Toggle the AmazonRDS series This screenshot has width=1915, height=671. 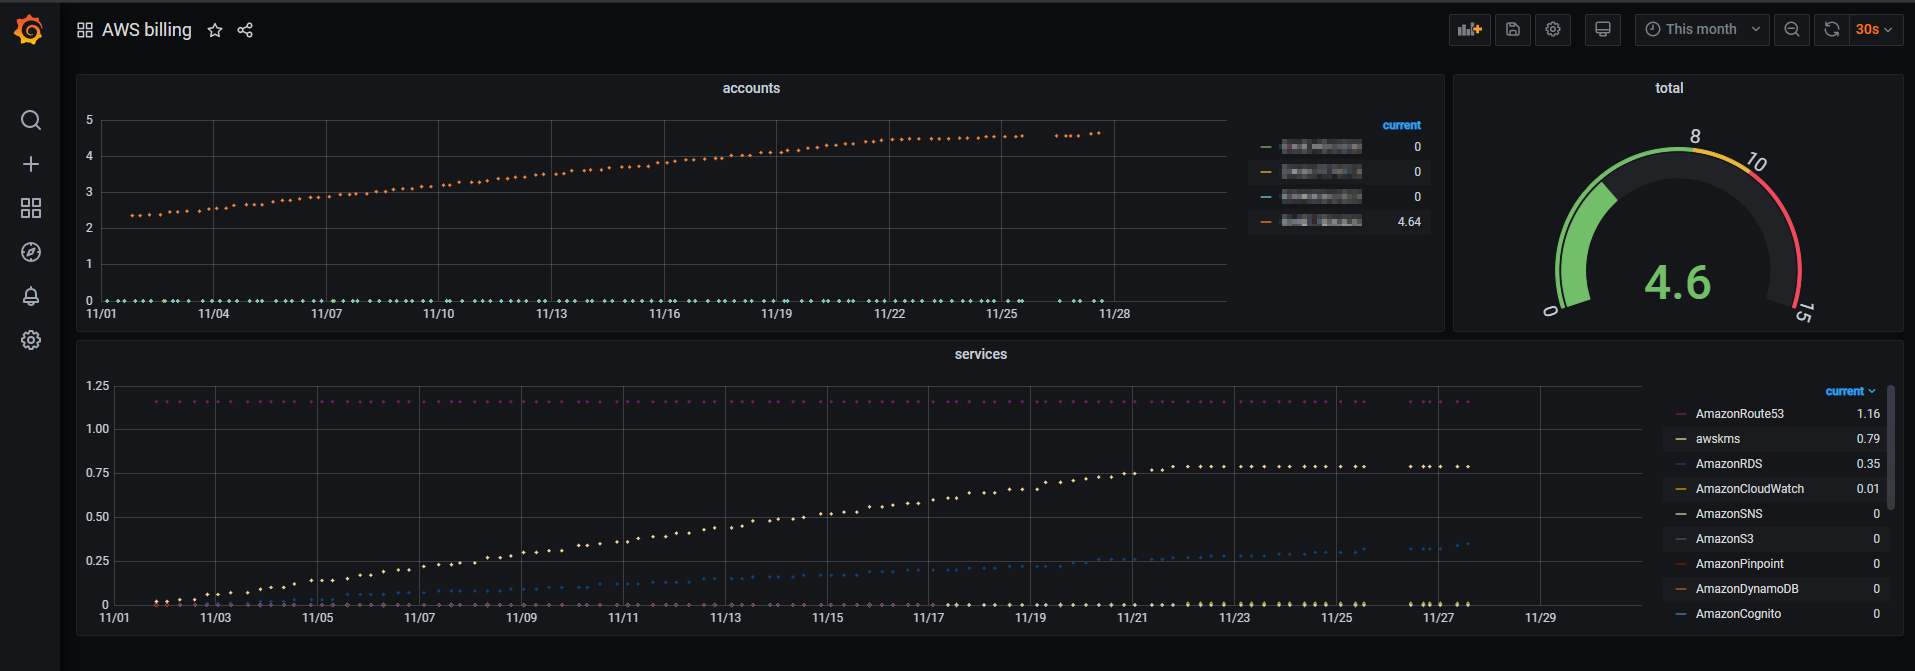coord(1729,464)
